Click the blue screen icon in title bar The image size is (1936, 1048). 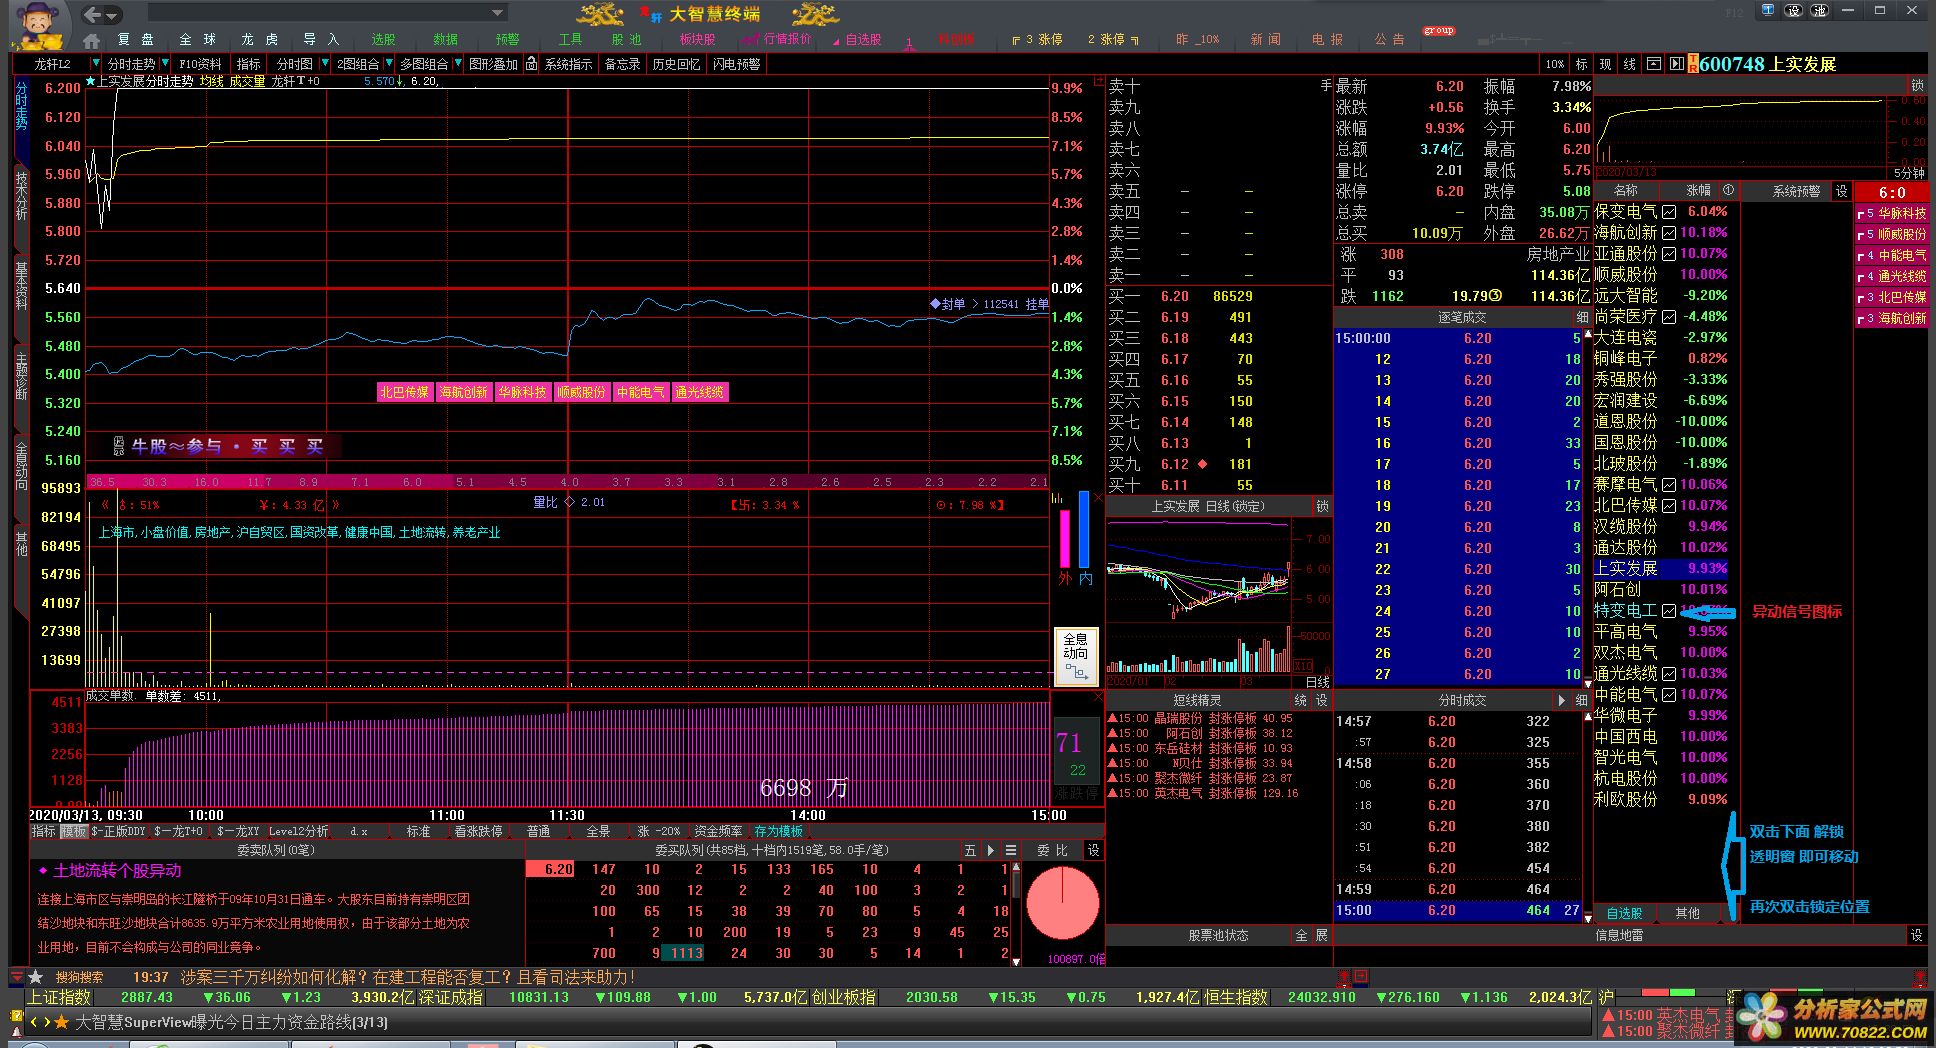[x=1768, y=11]
